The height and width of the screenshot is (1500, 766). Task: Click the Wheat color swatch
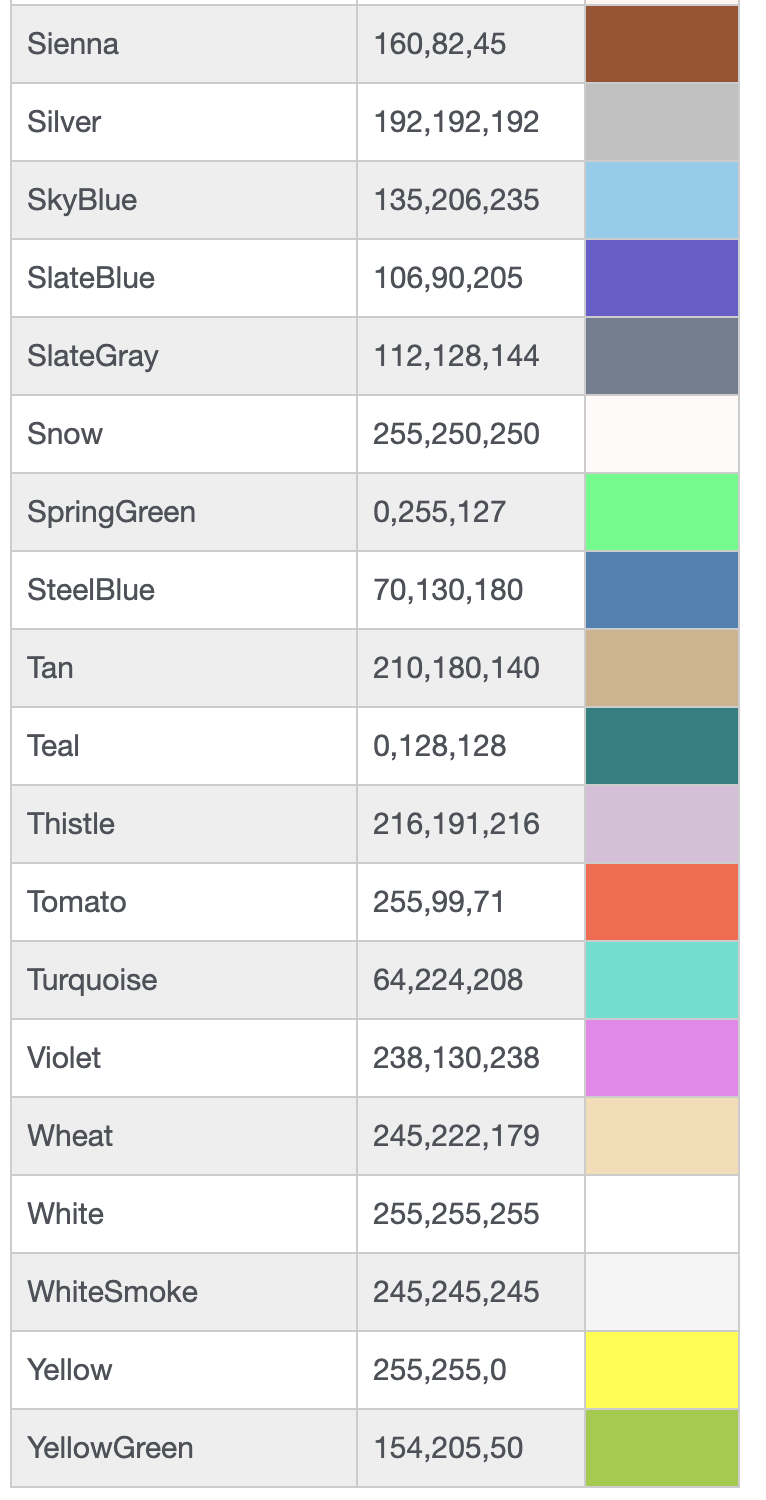pyautogui.click(x=661, y=1136)
